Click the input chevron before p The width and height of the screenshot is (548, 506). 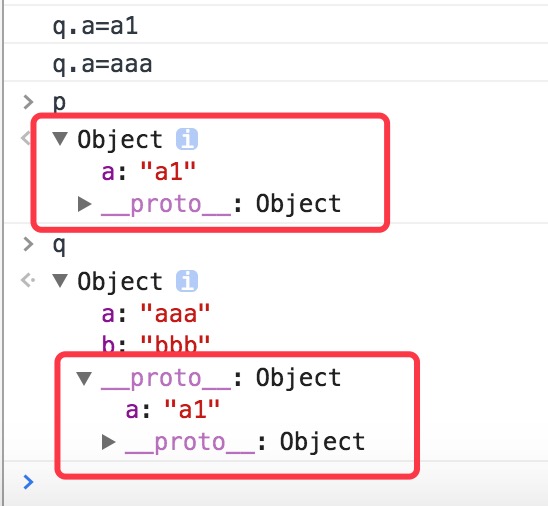click(28, 102)
